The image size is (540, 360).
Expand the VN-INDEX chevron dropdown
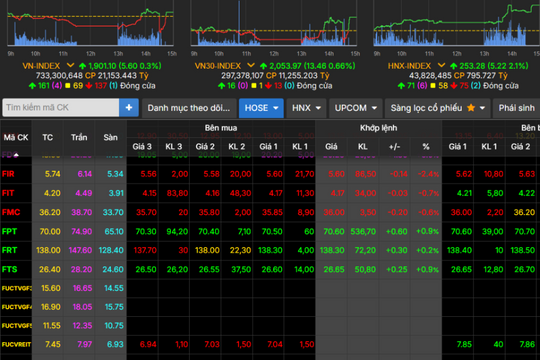point(70,65)
